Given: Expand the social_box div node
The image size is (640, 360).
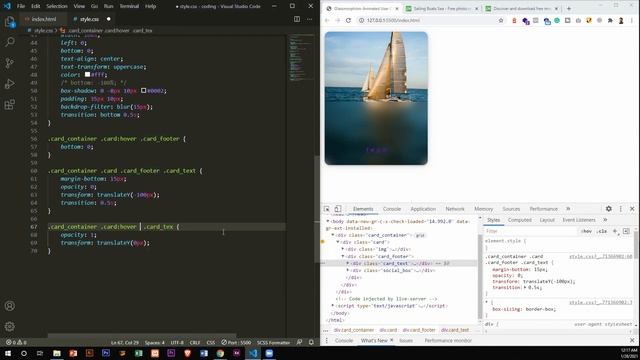Looking at the screenshot, I should click(x=348, y=270).
